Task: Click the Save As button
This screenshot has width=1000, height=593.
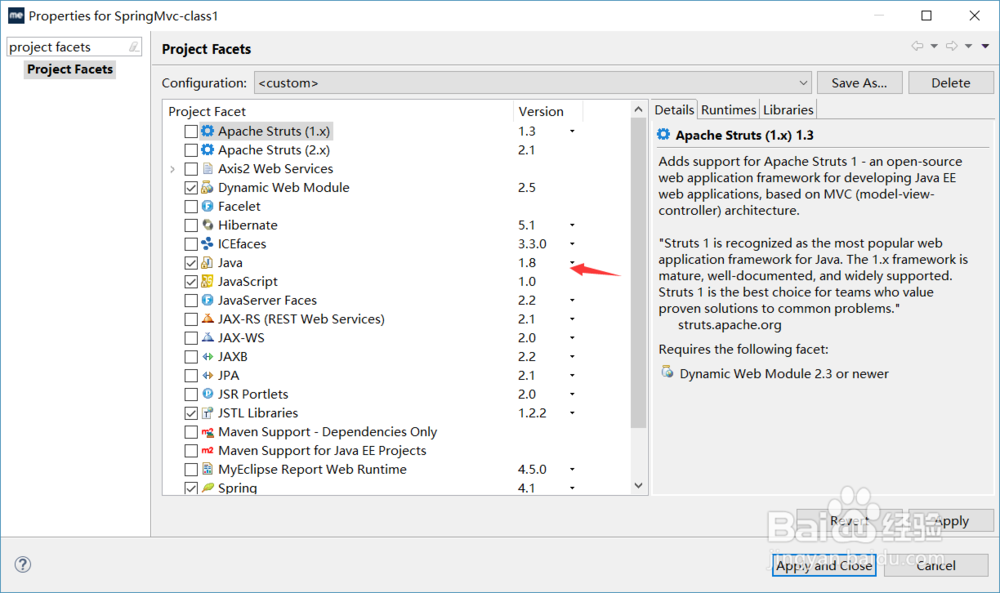Action: coord(859,83)
